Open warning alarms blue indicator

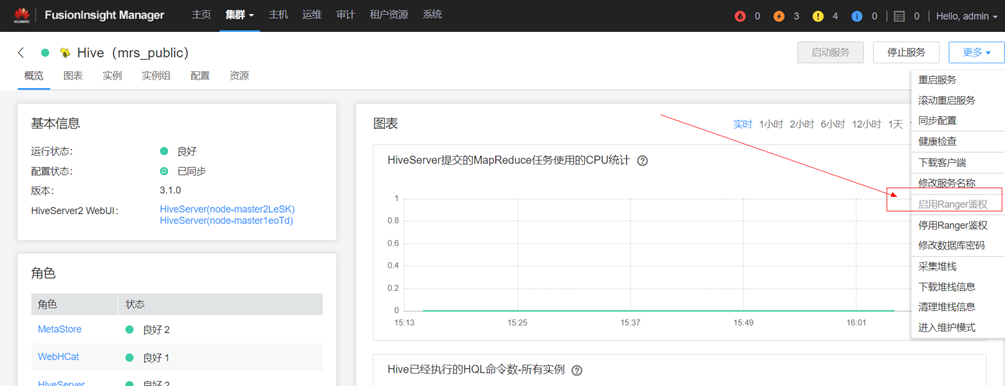click(857, 16)
